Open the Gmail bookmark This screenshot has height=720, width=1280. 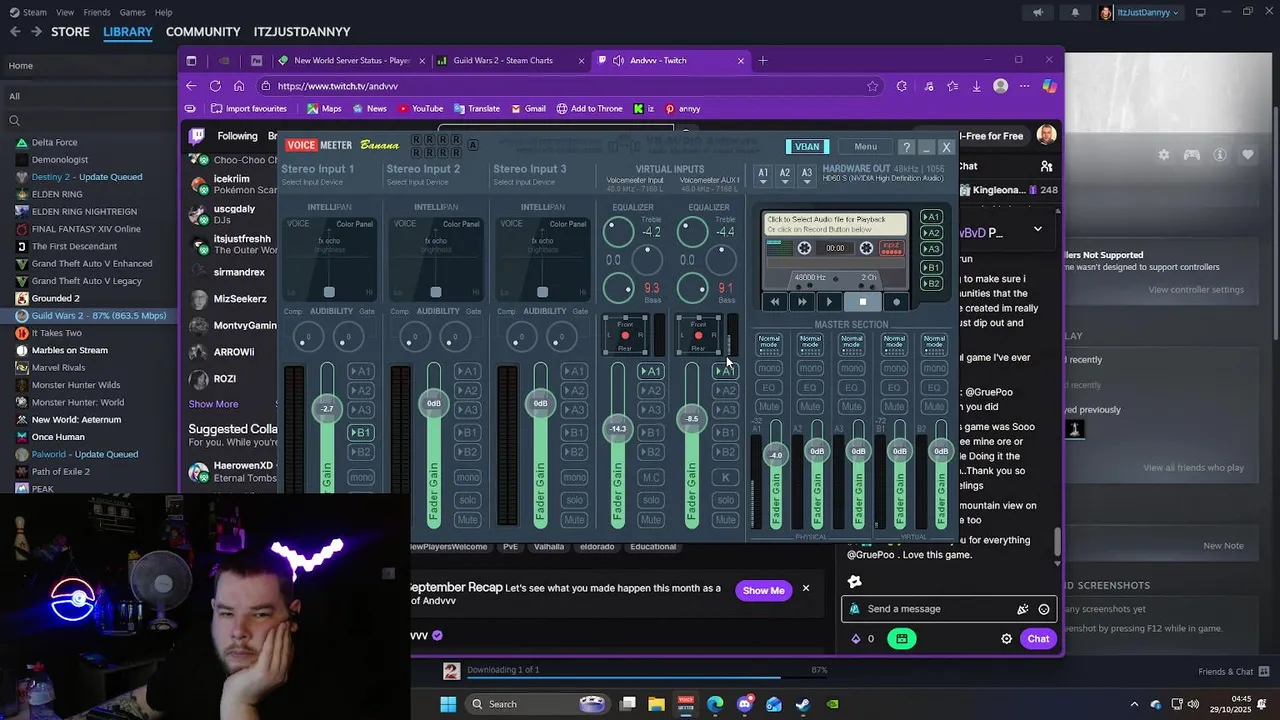[528, 108]
